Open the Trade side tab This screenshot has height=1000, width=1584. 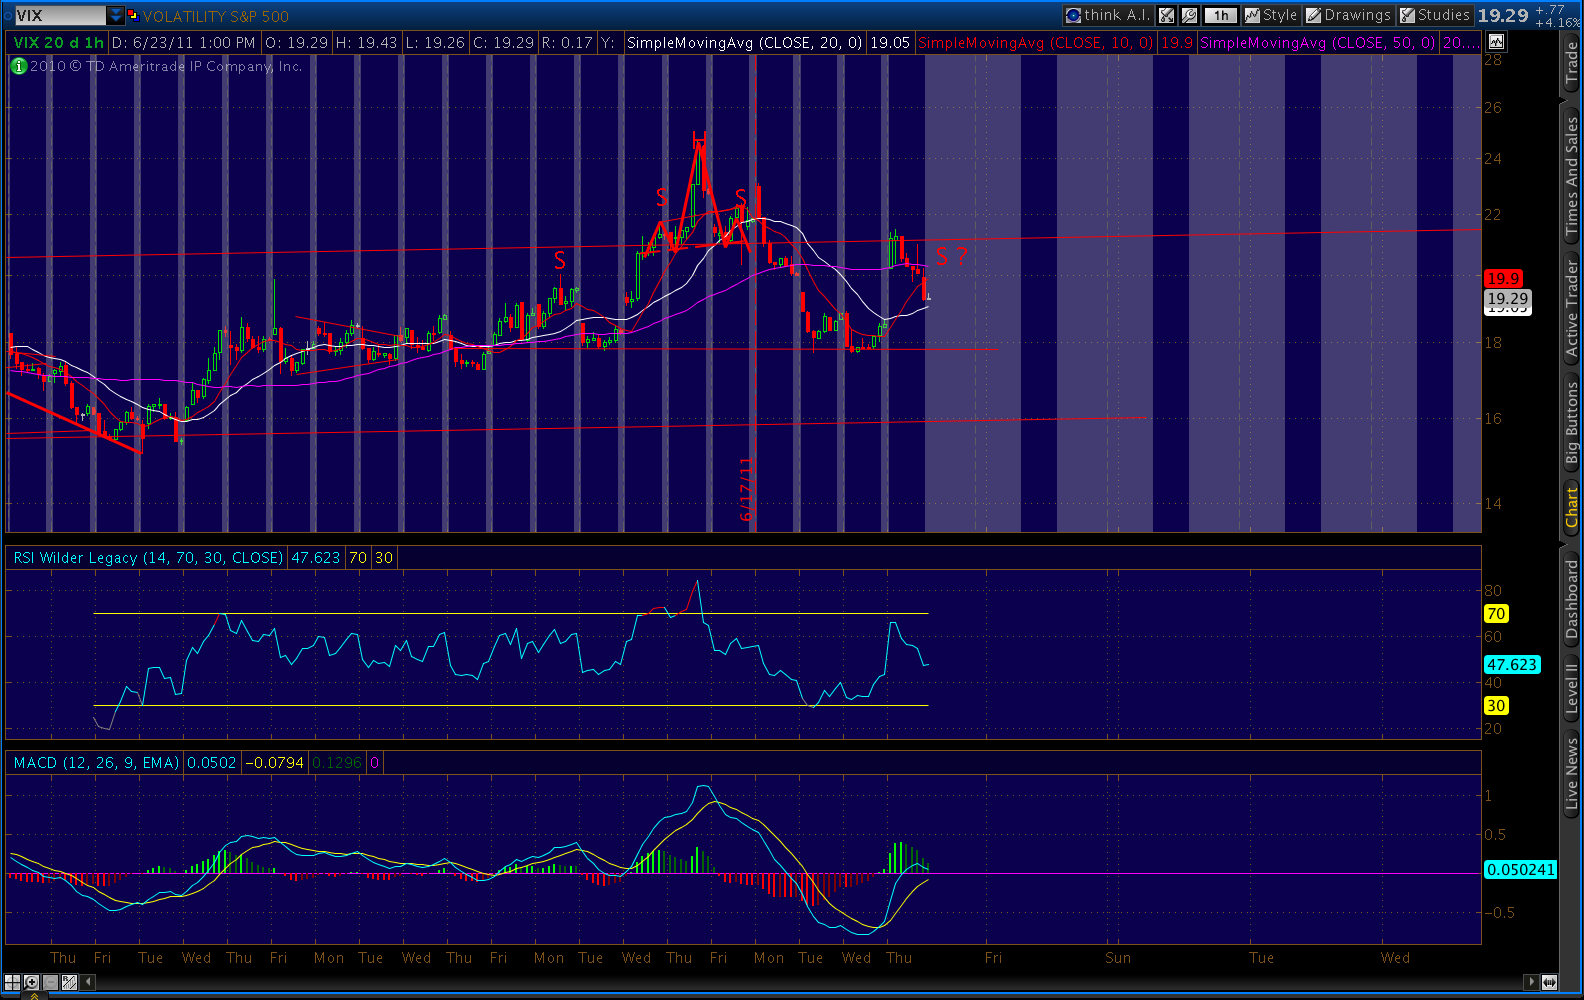click(1571, 63)
